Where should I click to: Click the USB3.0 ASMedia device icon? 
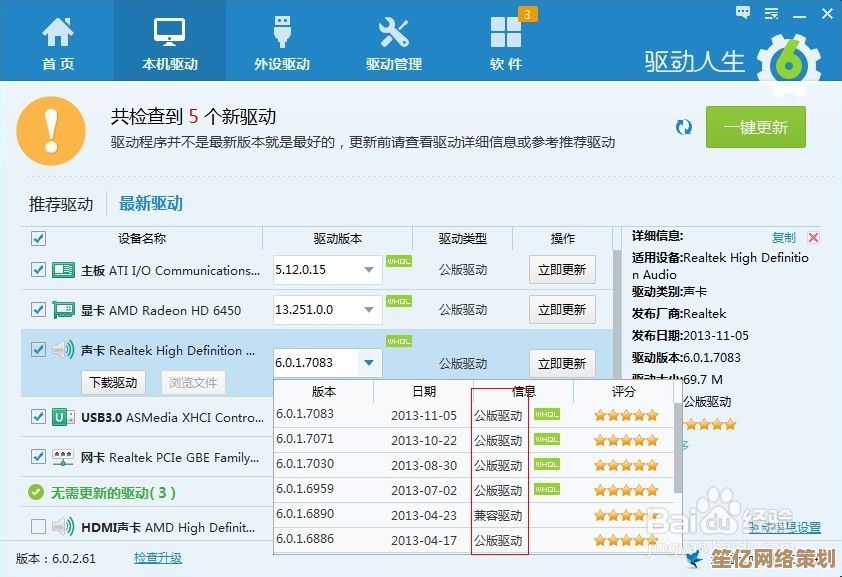click(63, 417)
